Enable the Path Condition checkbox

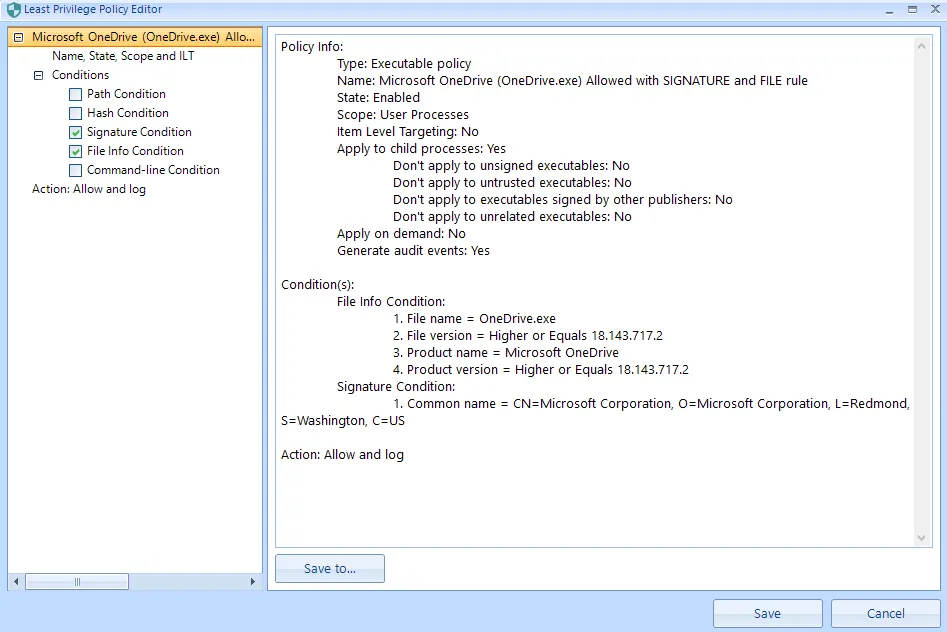76,94
